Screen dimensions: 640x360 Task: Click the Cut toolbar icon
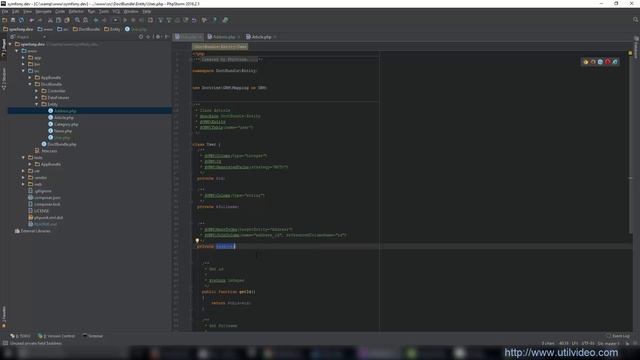(x=50, y=20)
